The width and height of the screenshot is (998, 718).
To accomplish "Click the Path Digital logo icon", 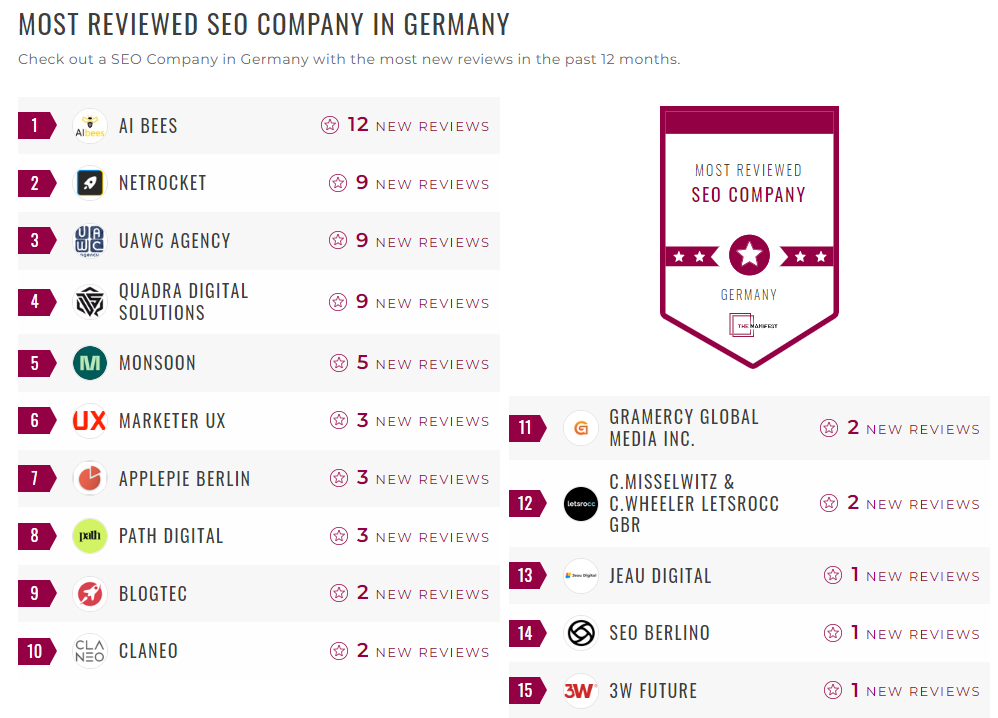I will pos(88,536).
